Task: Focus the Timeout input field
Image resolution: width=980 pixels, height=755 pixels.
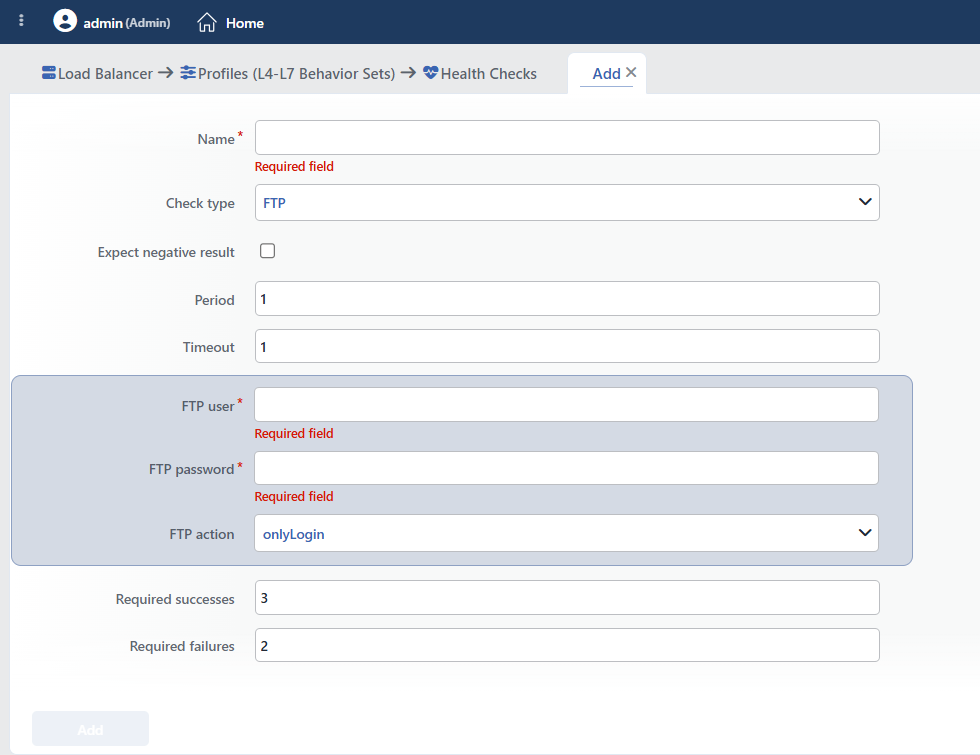Action: tap(567, 346)
